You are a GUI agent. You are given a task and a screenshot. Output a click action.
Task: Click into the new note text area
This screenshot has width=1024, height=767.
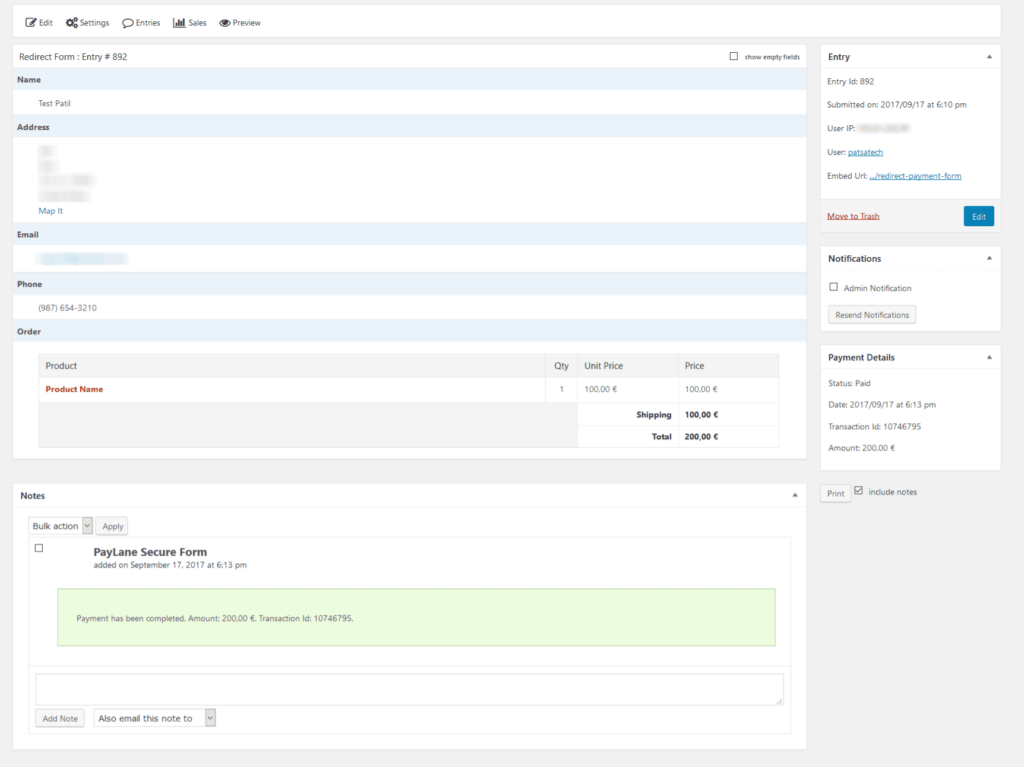pos(409,689)
